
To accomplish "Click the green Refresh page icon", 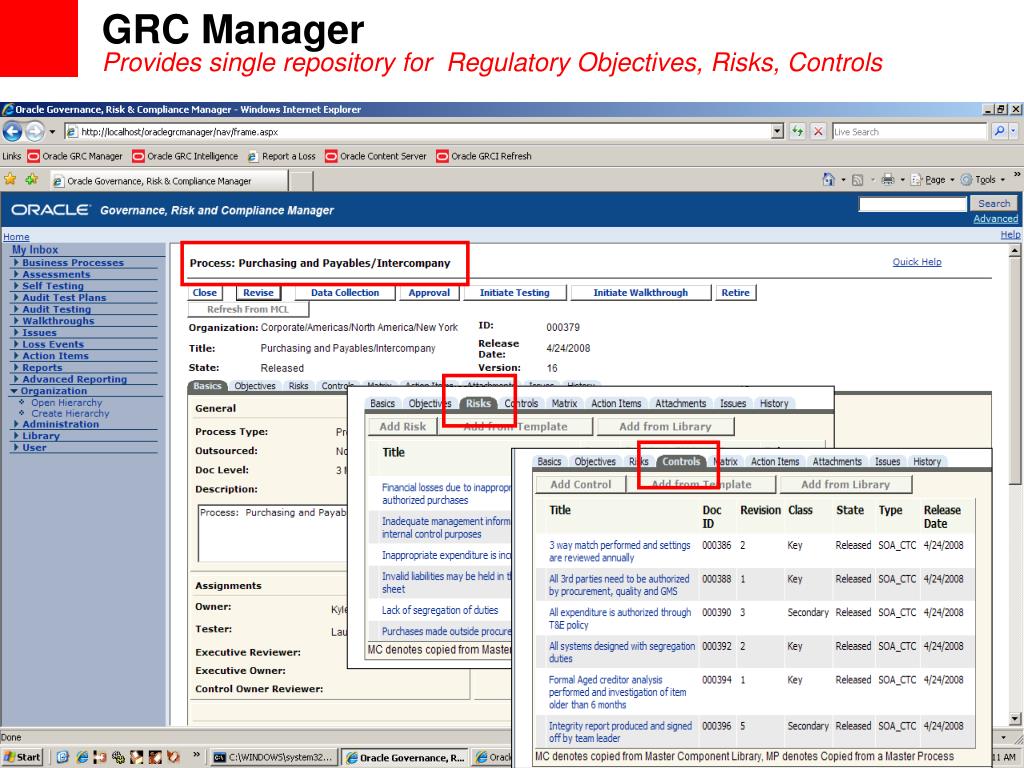I will tap(797, 131).
